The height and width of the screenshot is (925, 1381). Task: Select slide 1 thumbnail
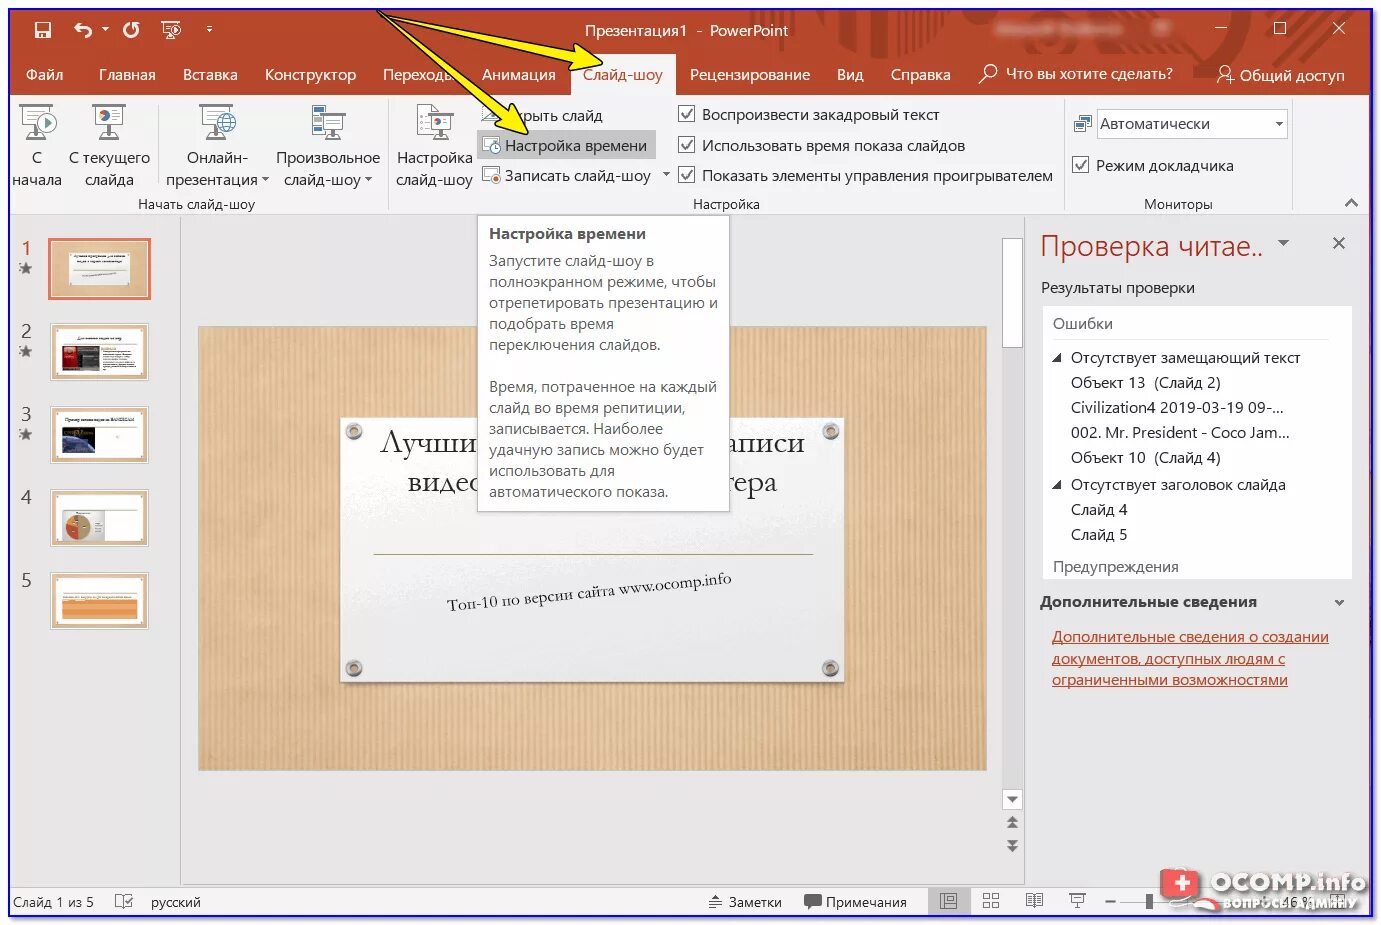[100, 269]
